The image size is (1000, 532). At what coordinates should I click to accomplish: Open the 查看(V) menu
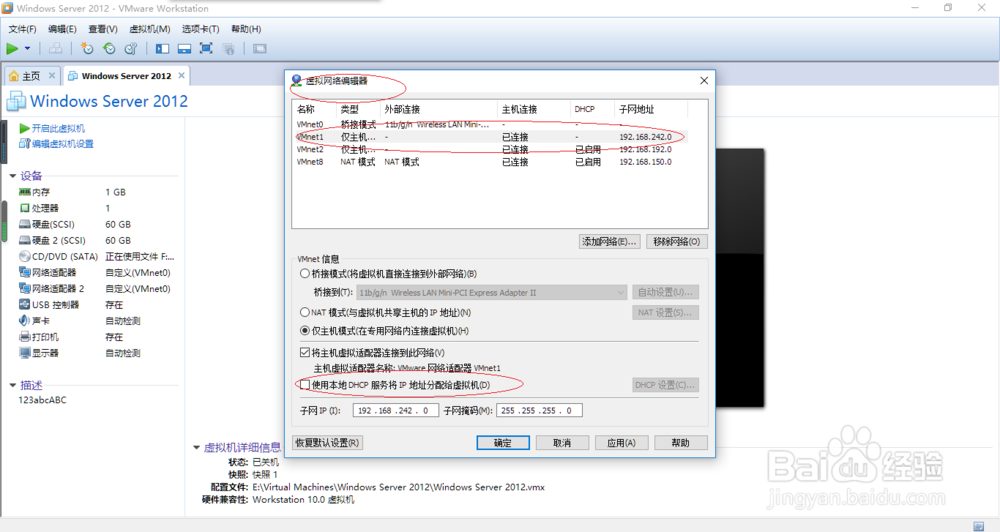tap(103, 29)
